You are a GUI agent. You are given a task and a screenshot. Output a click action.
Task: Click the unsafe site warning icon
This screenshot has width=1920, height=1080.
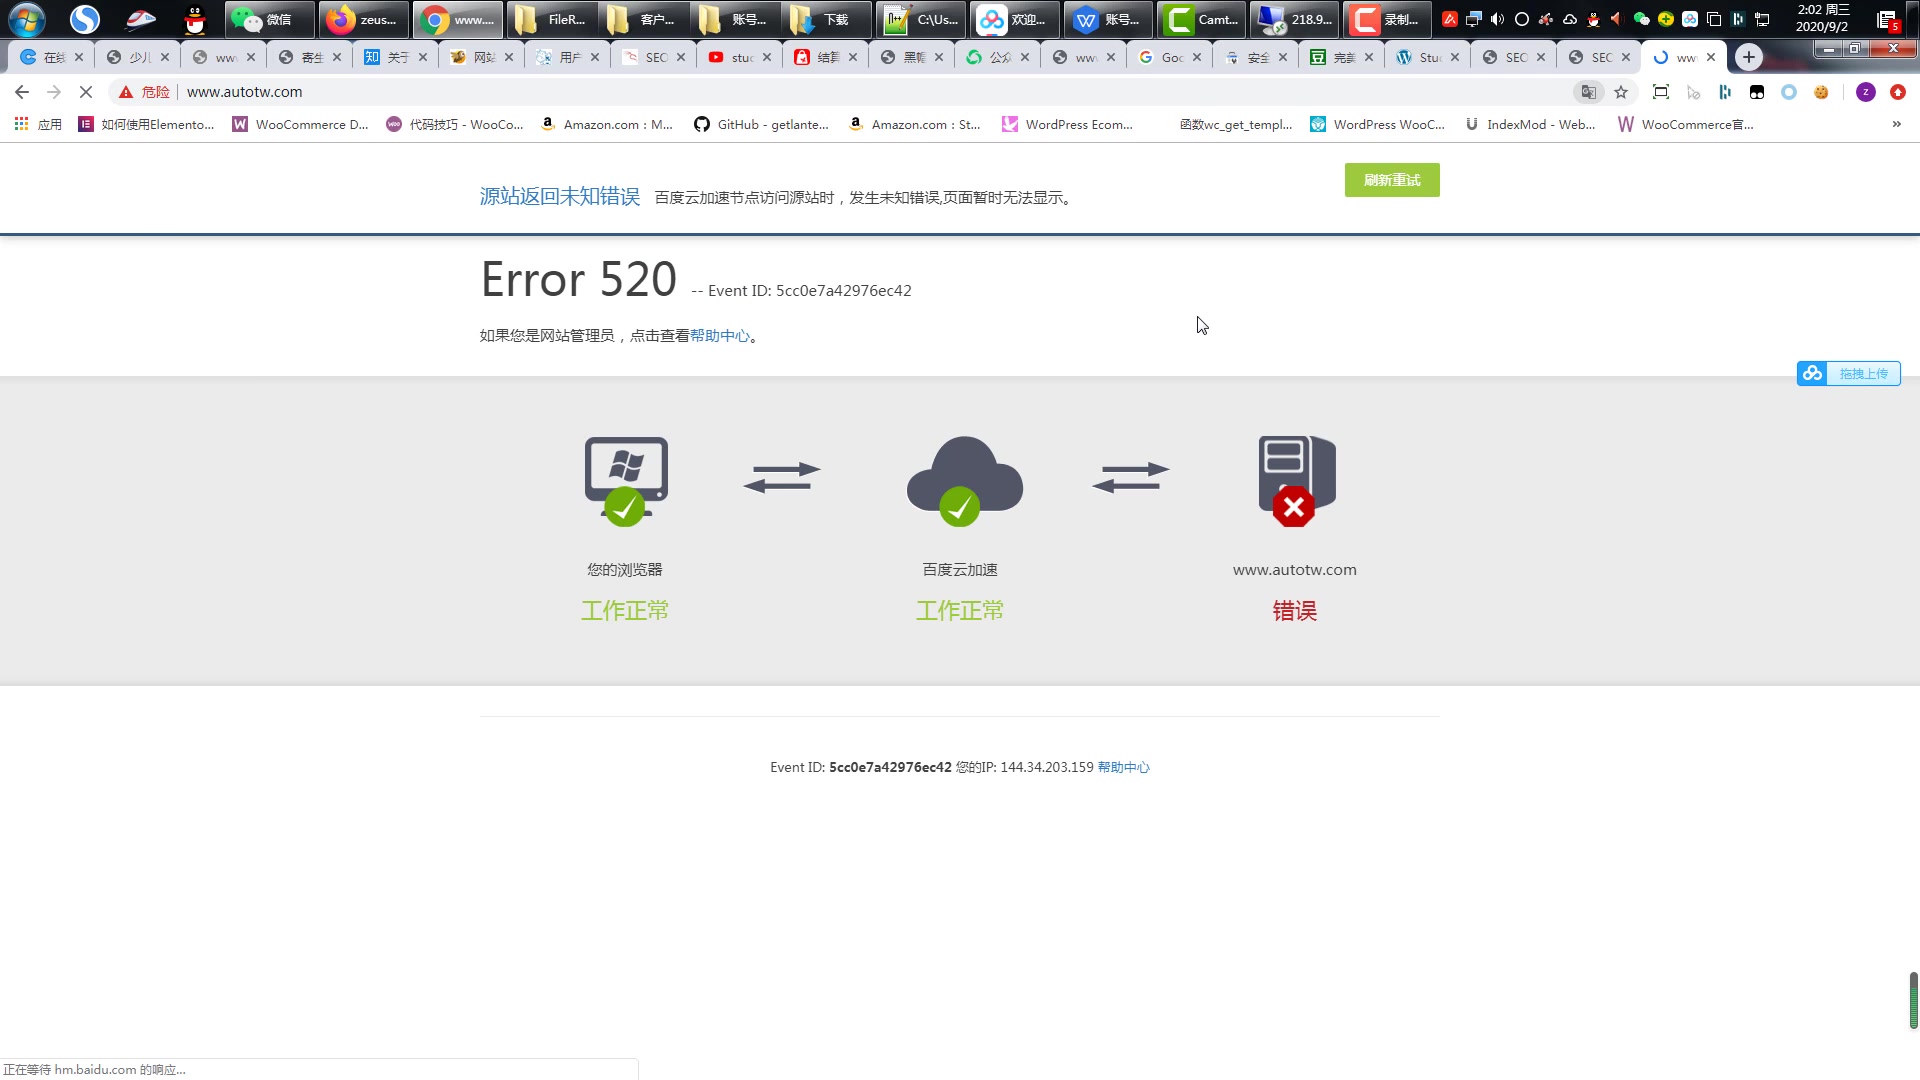click(x=126, y=92)
